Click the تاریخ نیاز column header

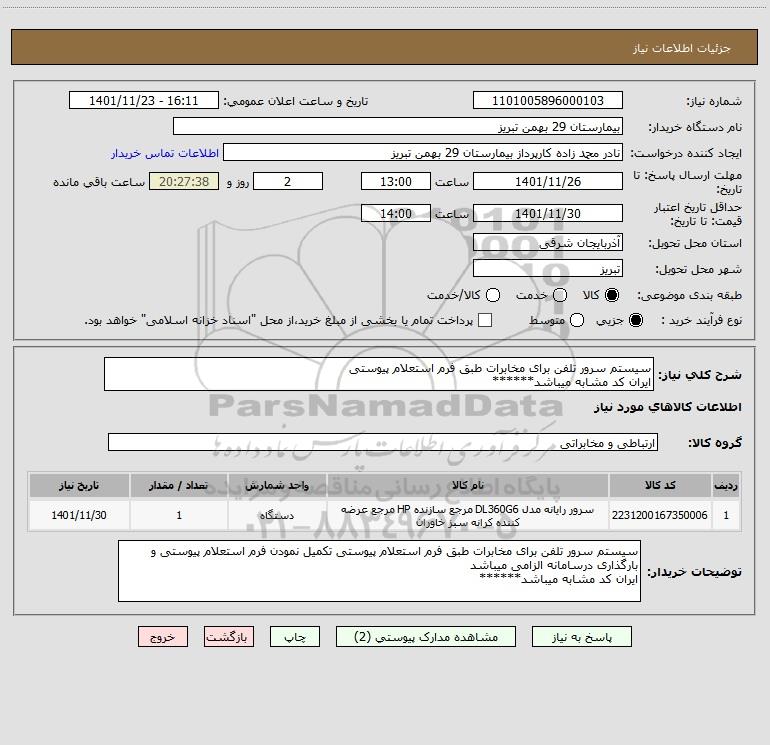[x=79, y=485]
